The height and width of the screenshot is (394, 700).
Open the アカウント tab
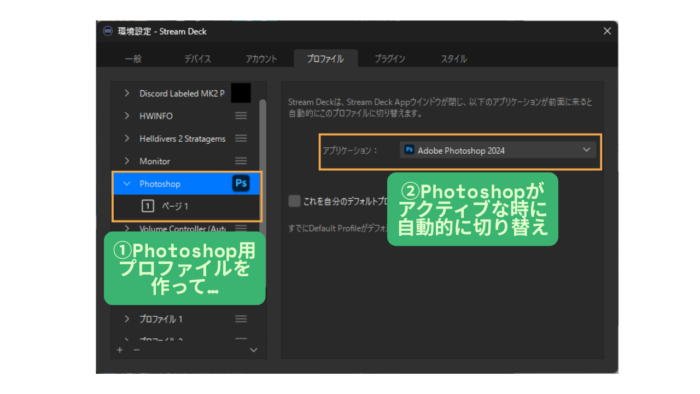(x=261, y=59)
